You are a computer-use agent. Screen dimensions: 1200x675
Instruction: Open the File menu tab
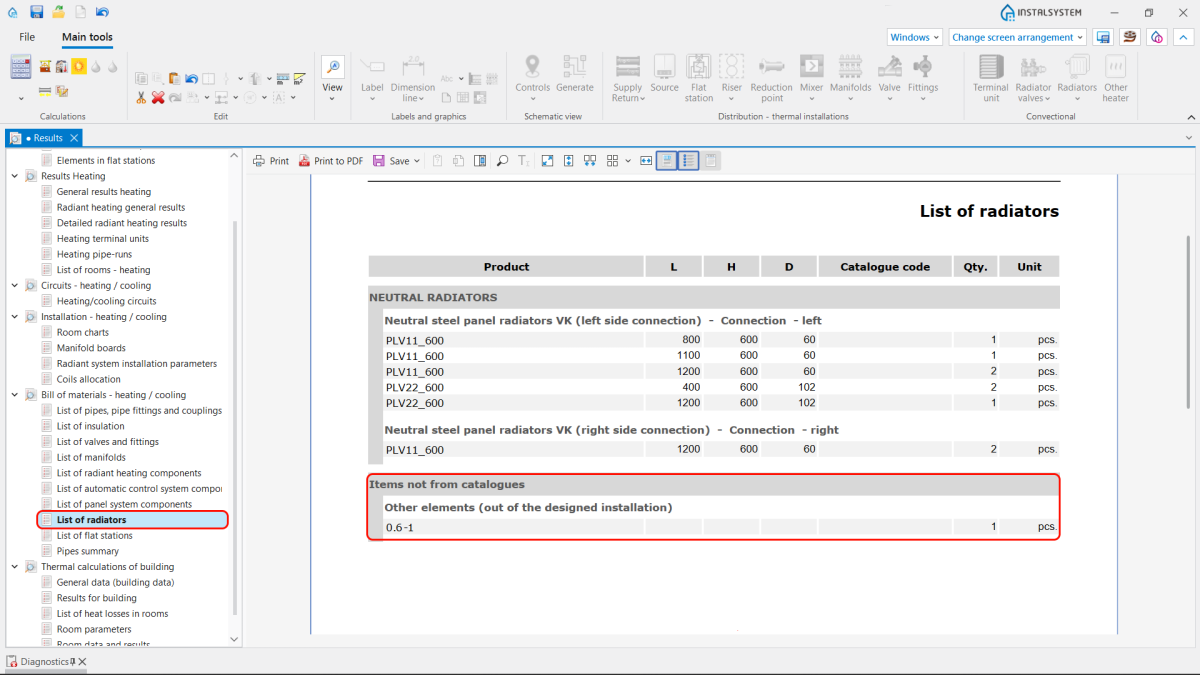[x=27, y=37]
